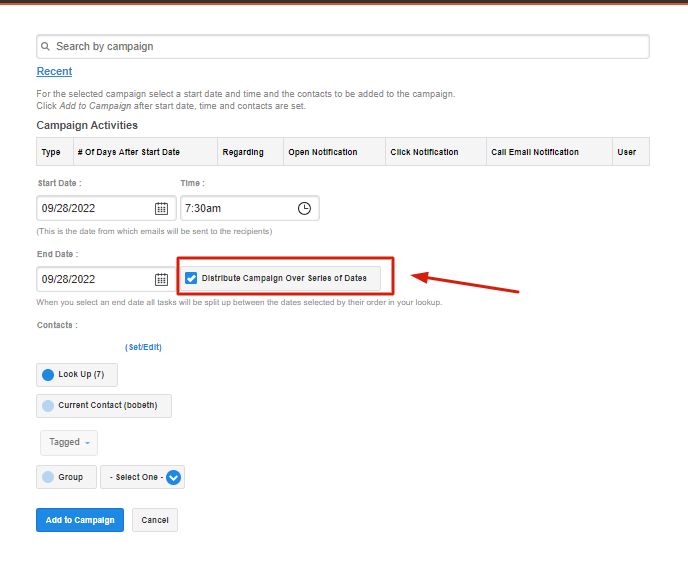
Task: Click the Open Notification column header
Action: click(x=322, y=152)
